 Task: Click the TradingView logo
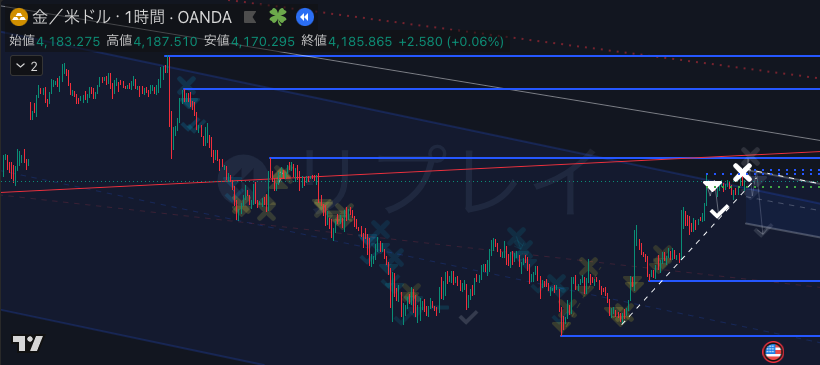point(27,344)
